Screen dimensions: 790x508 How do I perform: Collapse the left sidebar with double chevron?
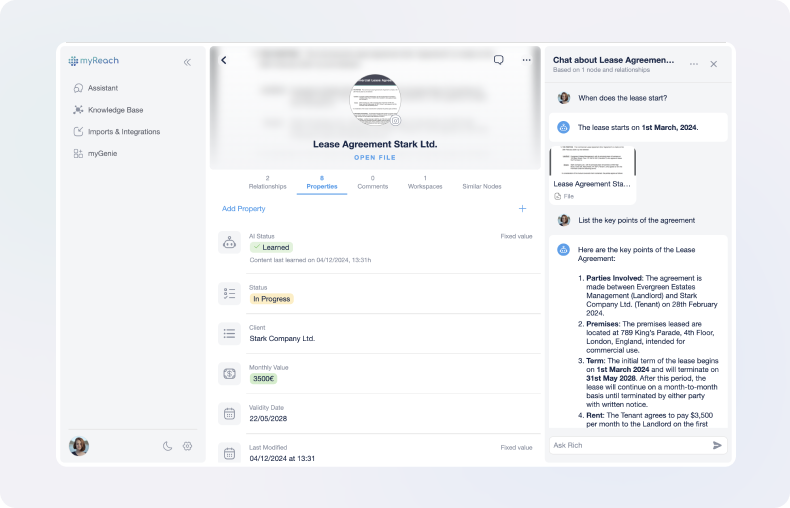click(187, 62)
